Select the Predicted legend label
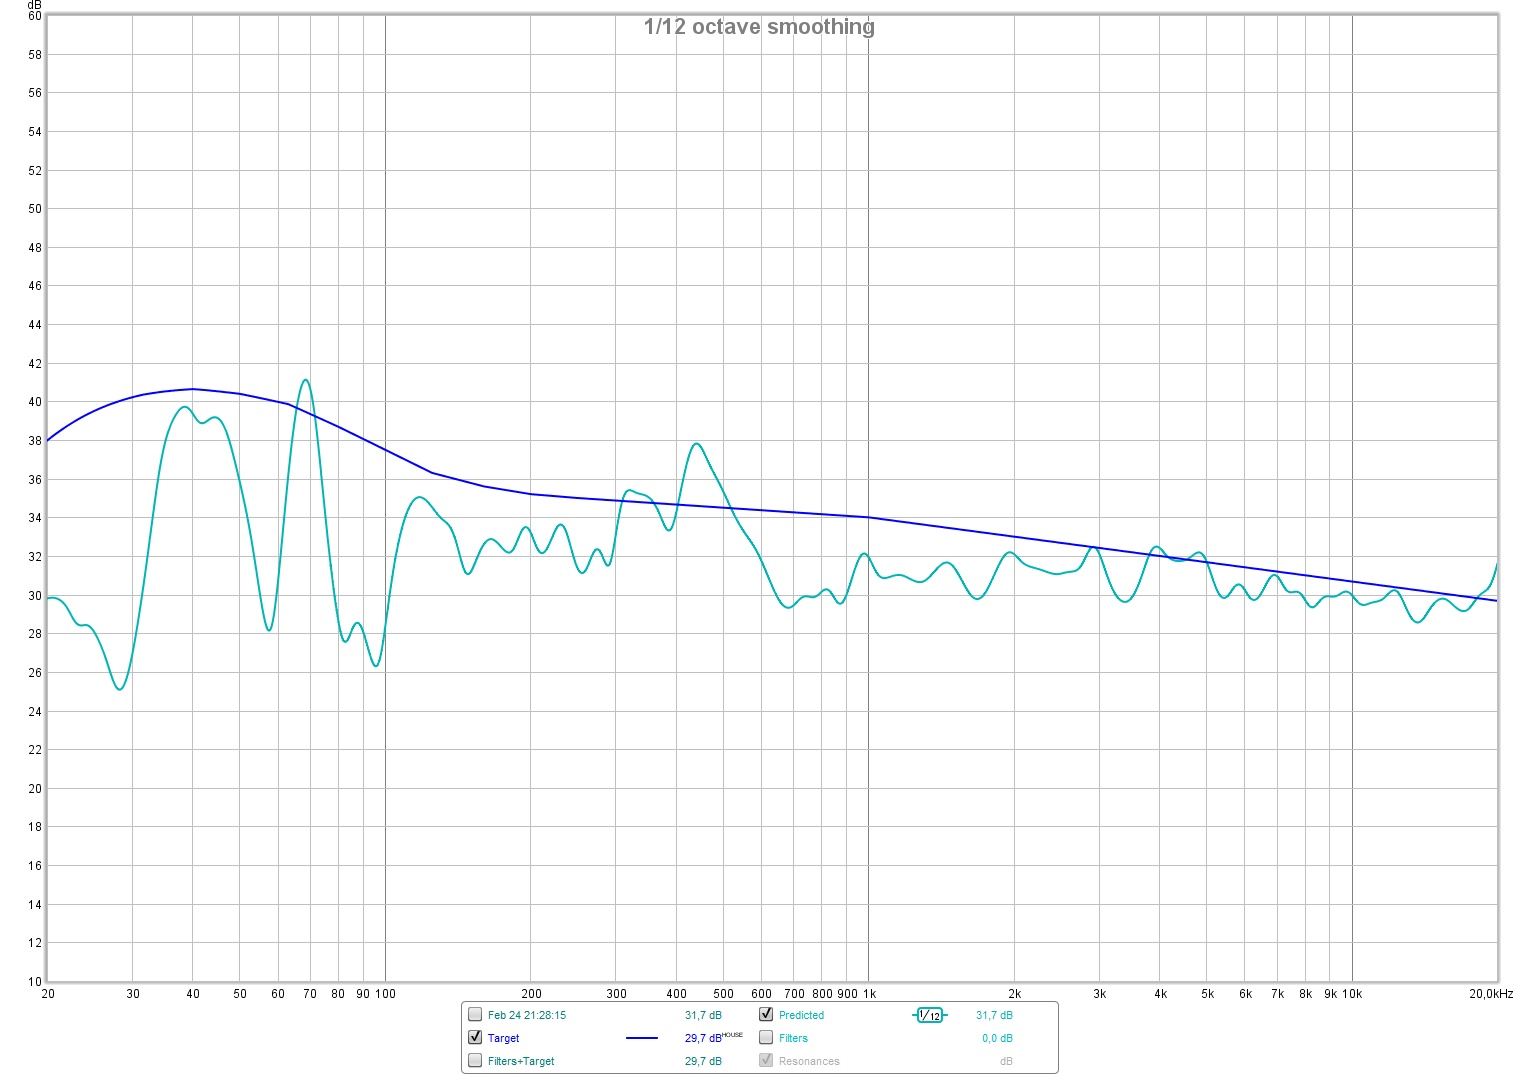 tap(801, 1015)
